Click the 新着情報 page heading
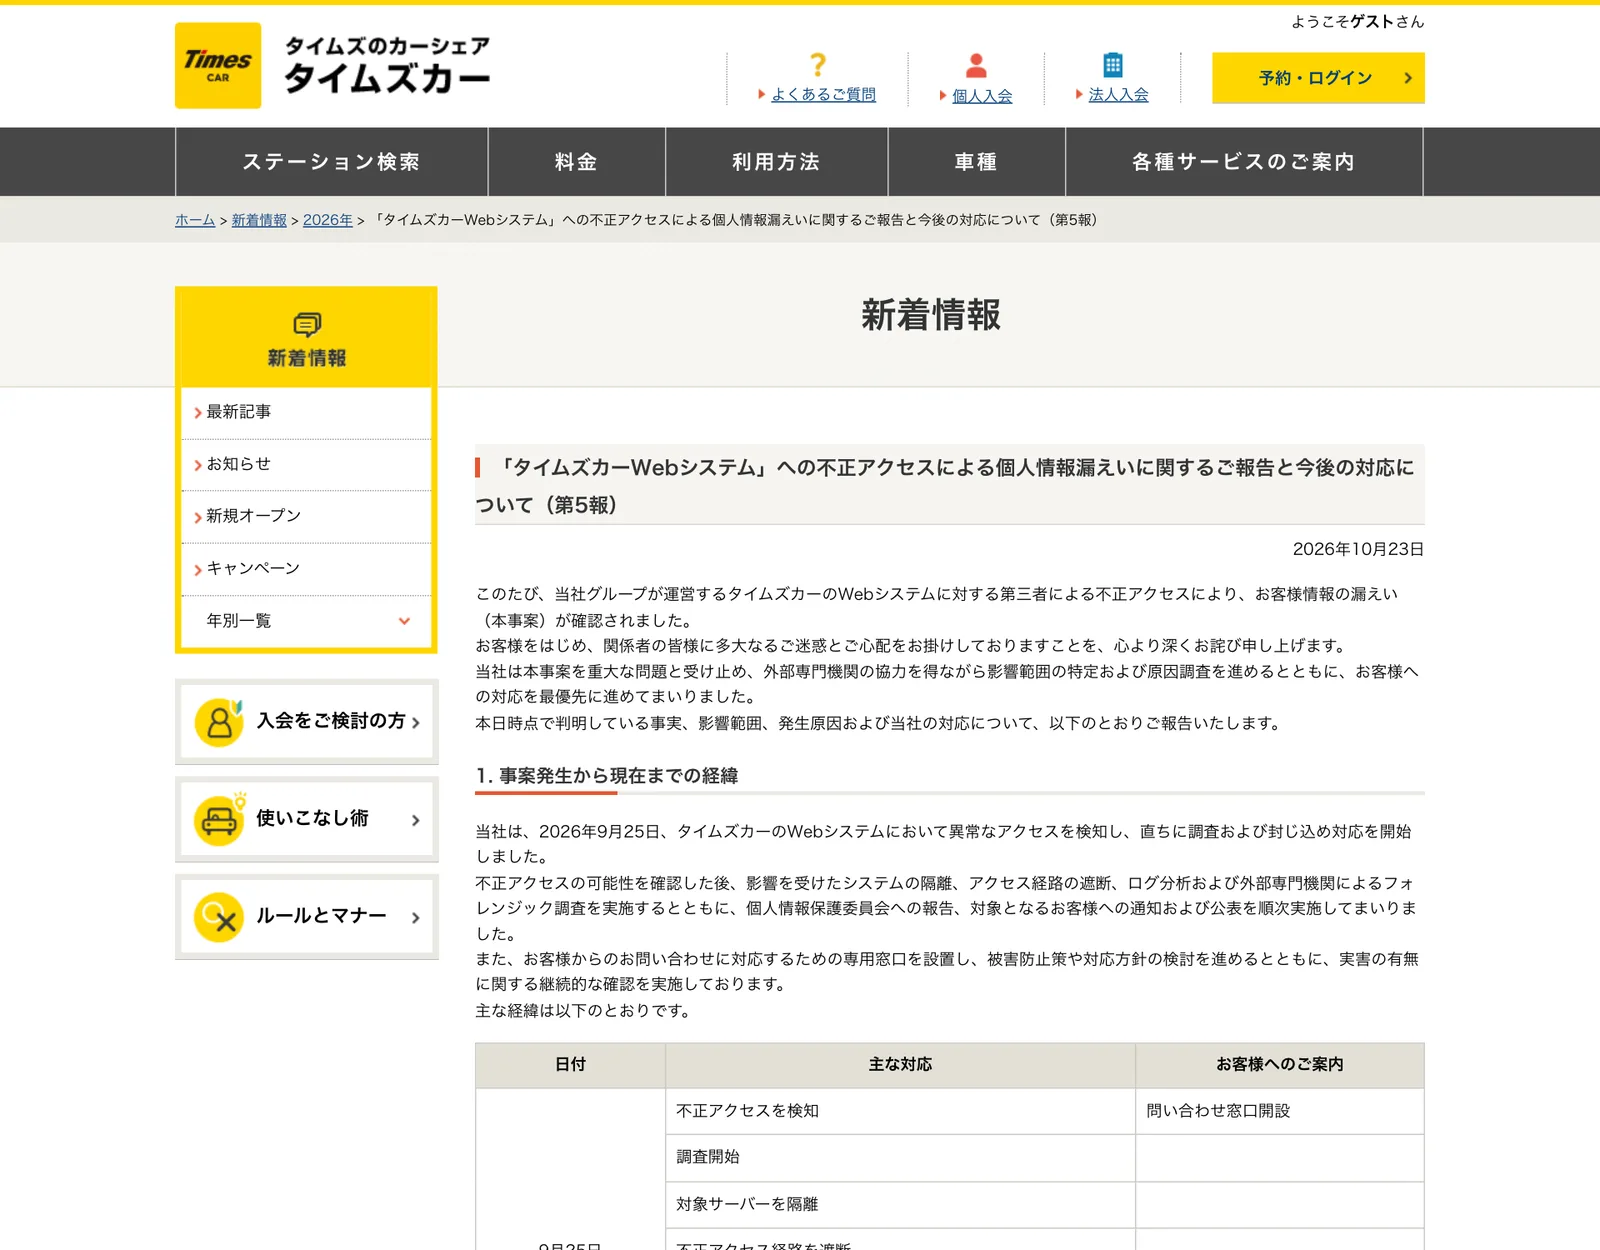Image resolution: width=1600 pixels, height=1250 pixels. [x=931, y=315]
